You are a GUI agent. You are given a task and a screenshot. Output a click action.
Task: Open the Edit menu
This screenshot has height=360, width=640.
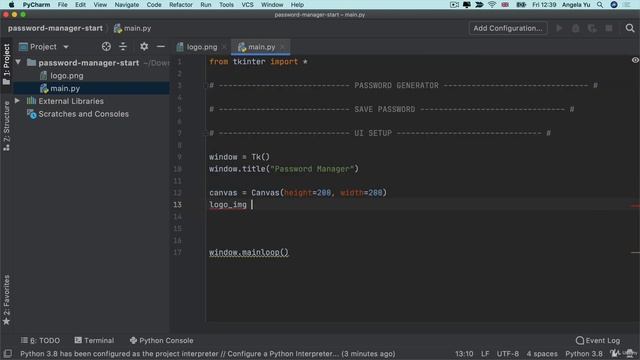click(x=80, y=5)
